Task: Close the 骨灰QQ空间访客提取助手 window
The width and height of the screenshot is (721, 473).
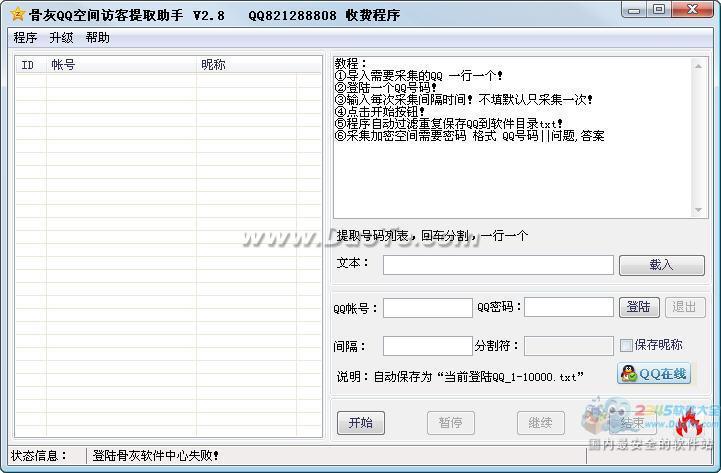Action: pos(692,10)
